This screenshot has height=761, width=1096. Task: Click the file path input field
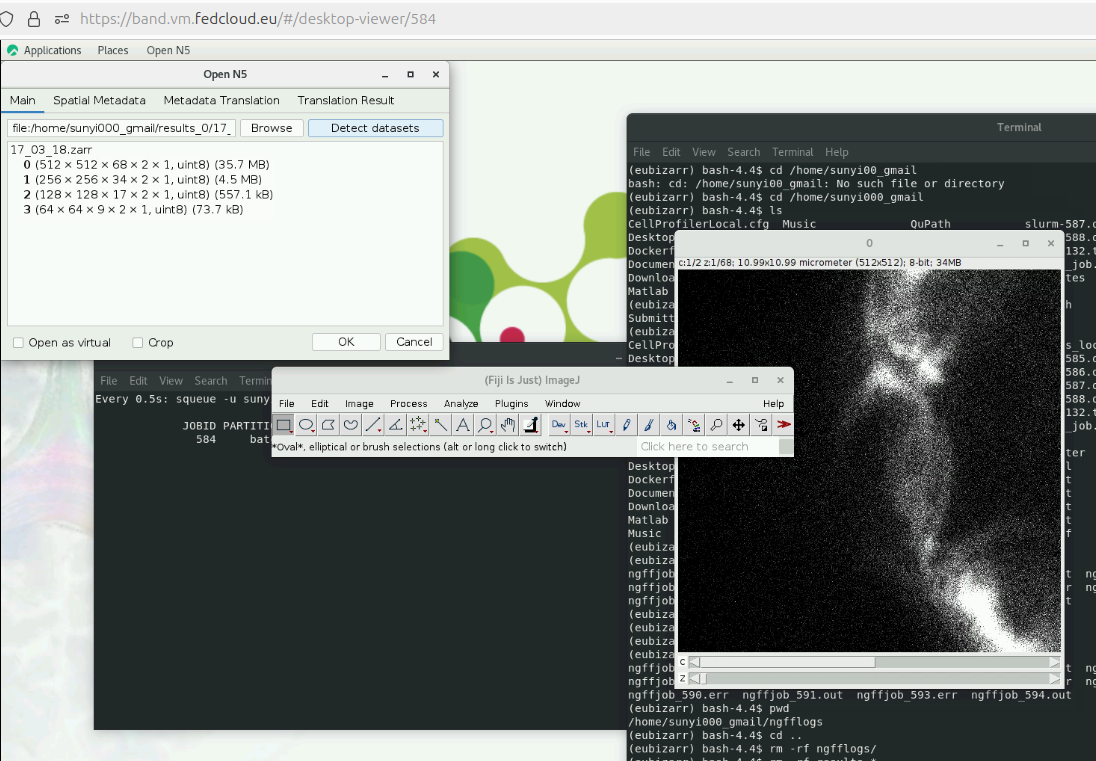[x=122, y=128]
